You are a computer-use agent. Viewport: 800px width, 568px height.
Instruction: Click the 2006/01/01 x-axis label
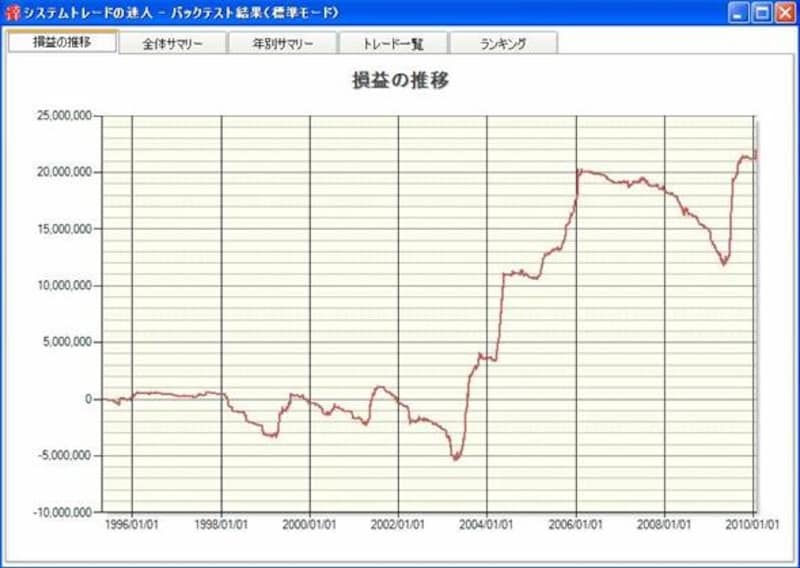(576, 525)
